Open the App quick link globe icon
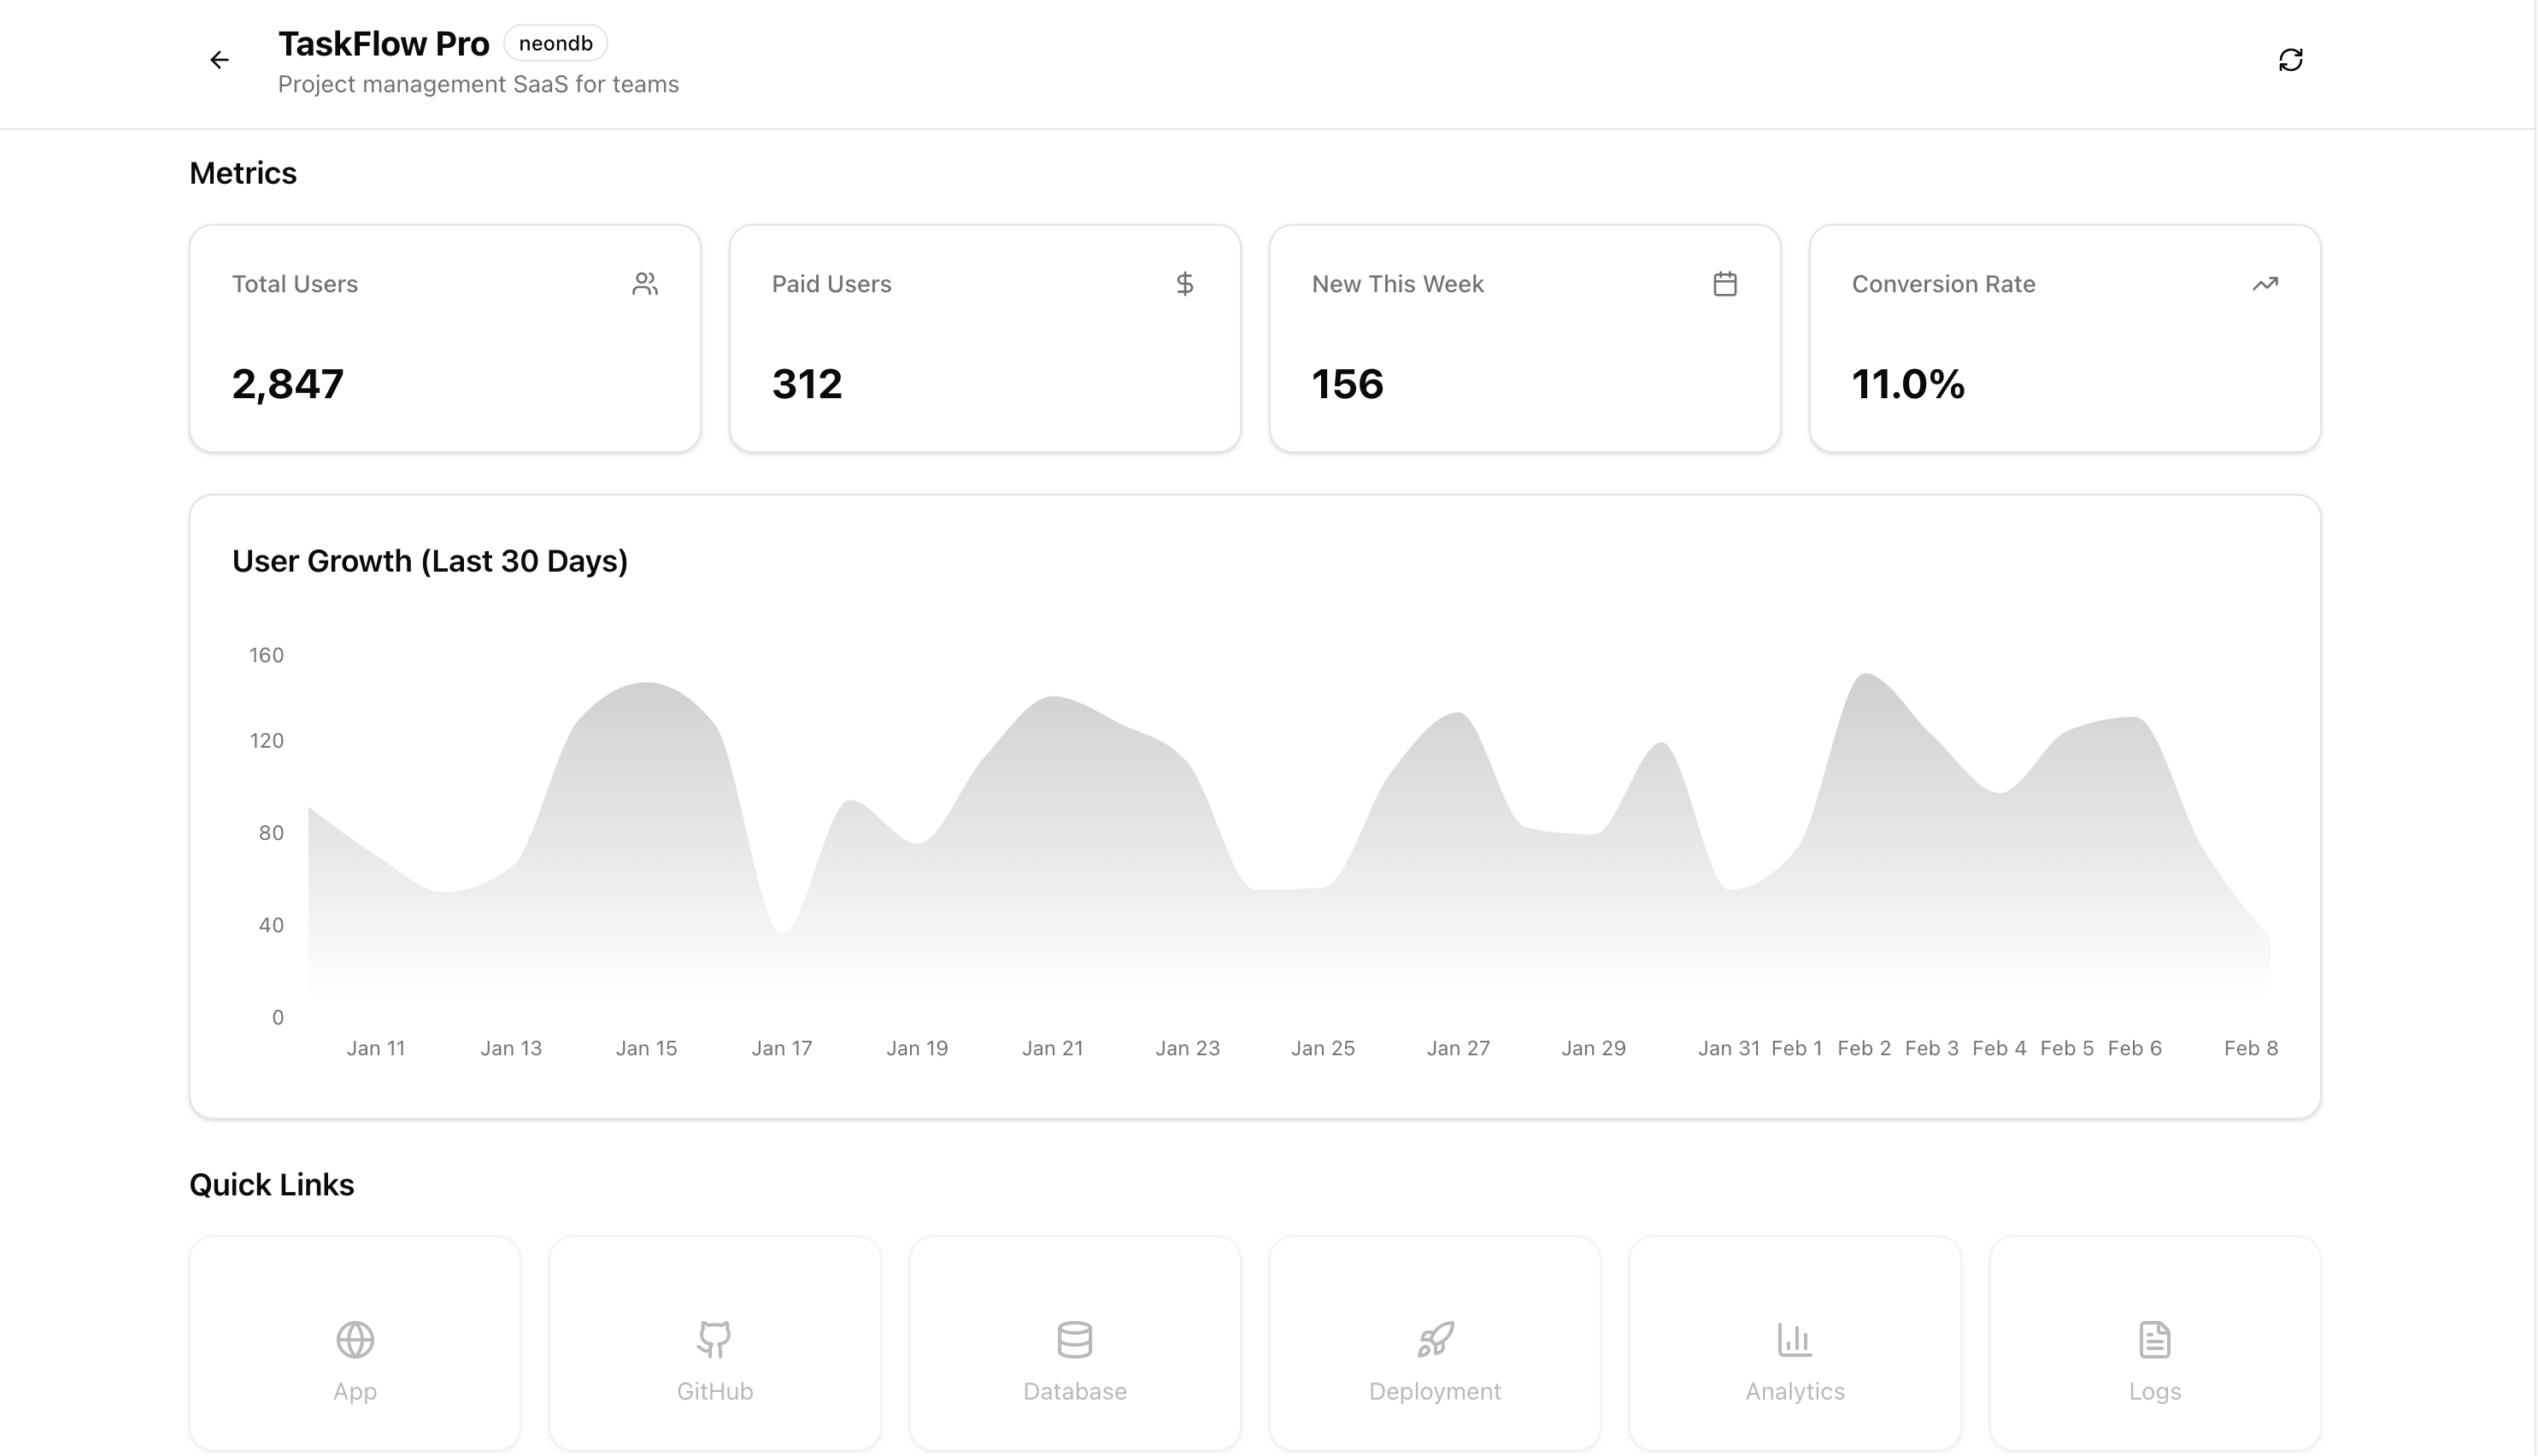Viewport: 2538px width, 1456px height. click(355, 1340)
